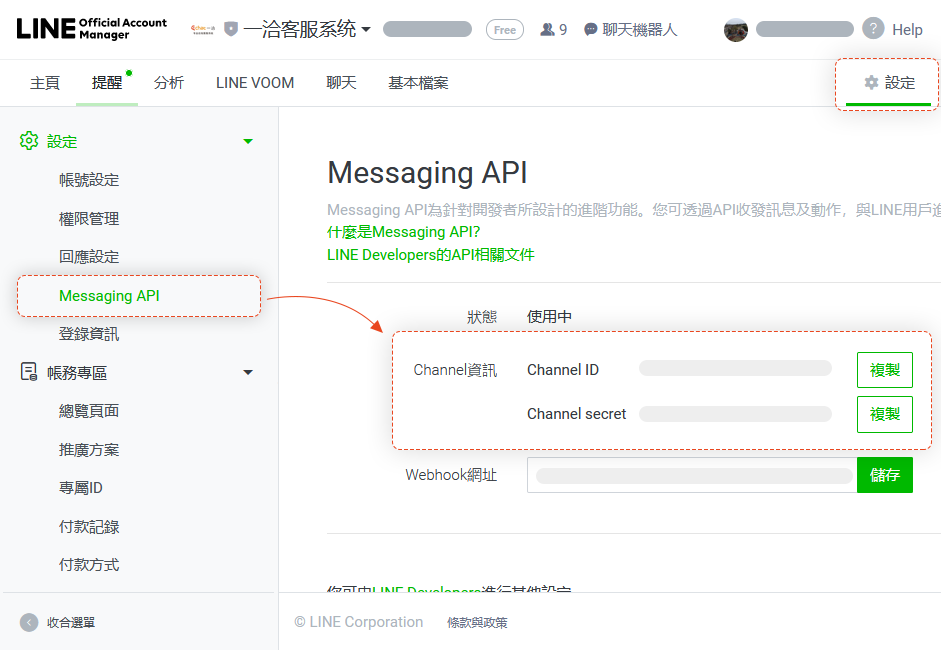Select 回應設定 in sidebar

coord(89,257)
